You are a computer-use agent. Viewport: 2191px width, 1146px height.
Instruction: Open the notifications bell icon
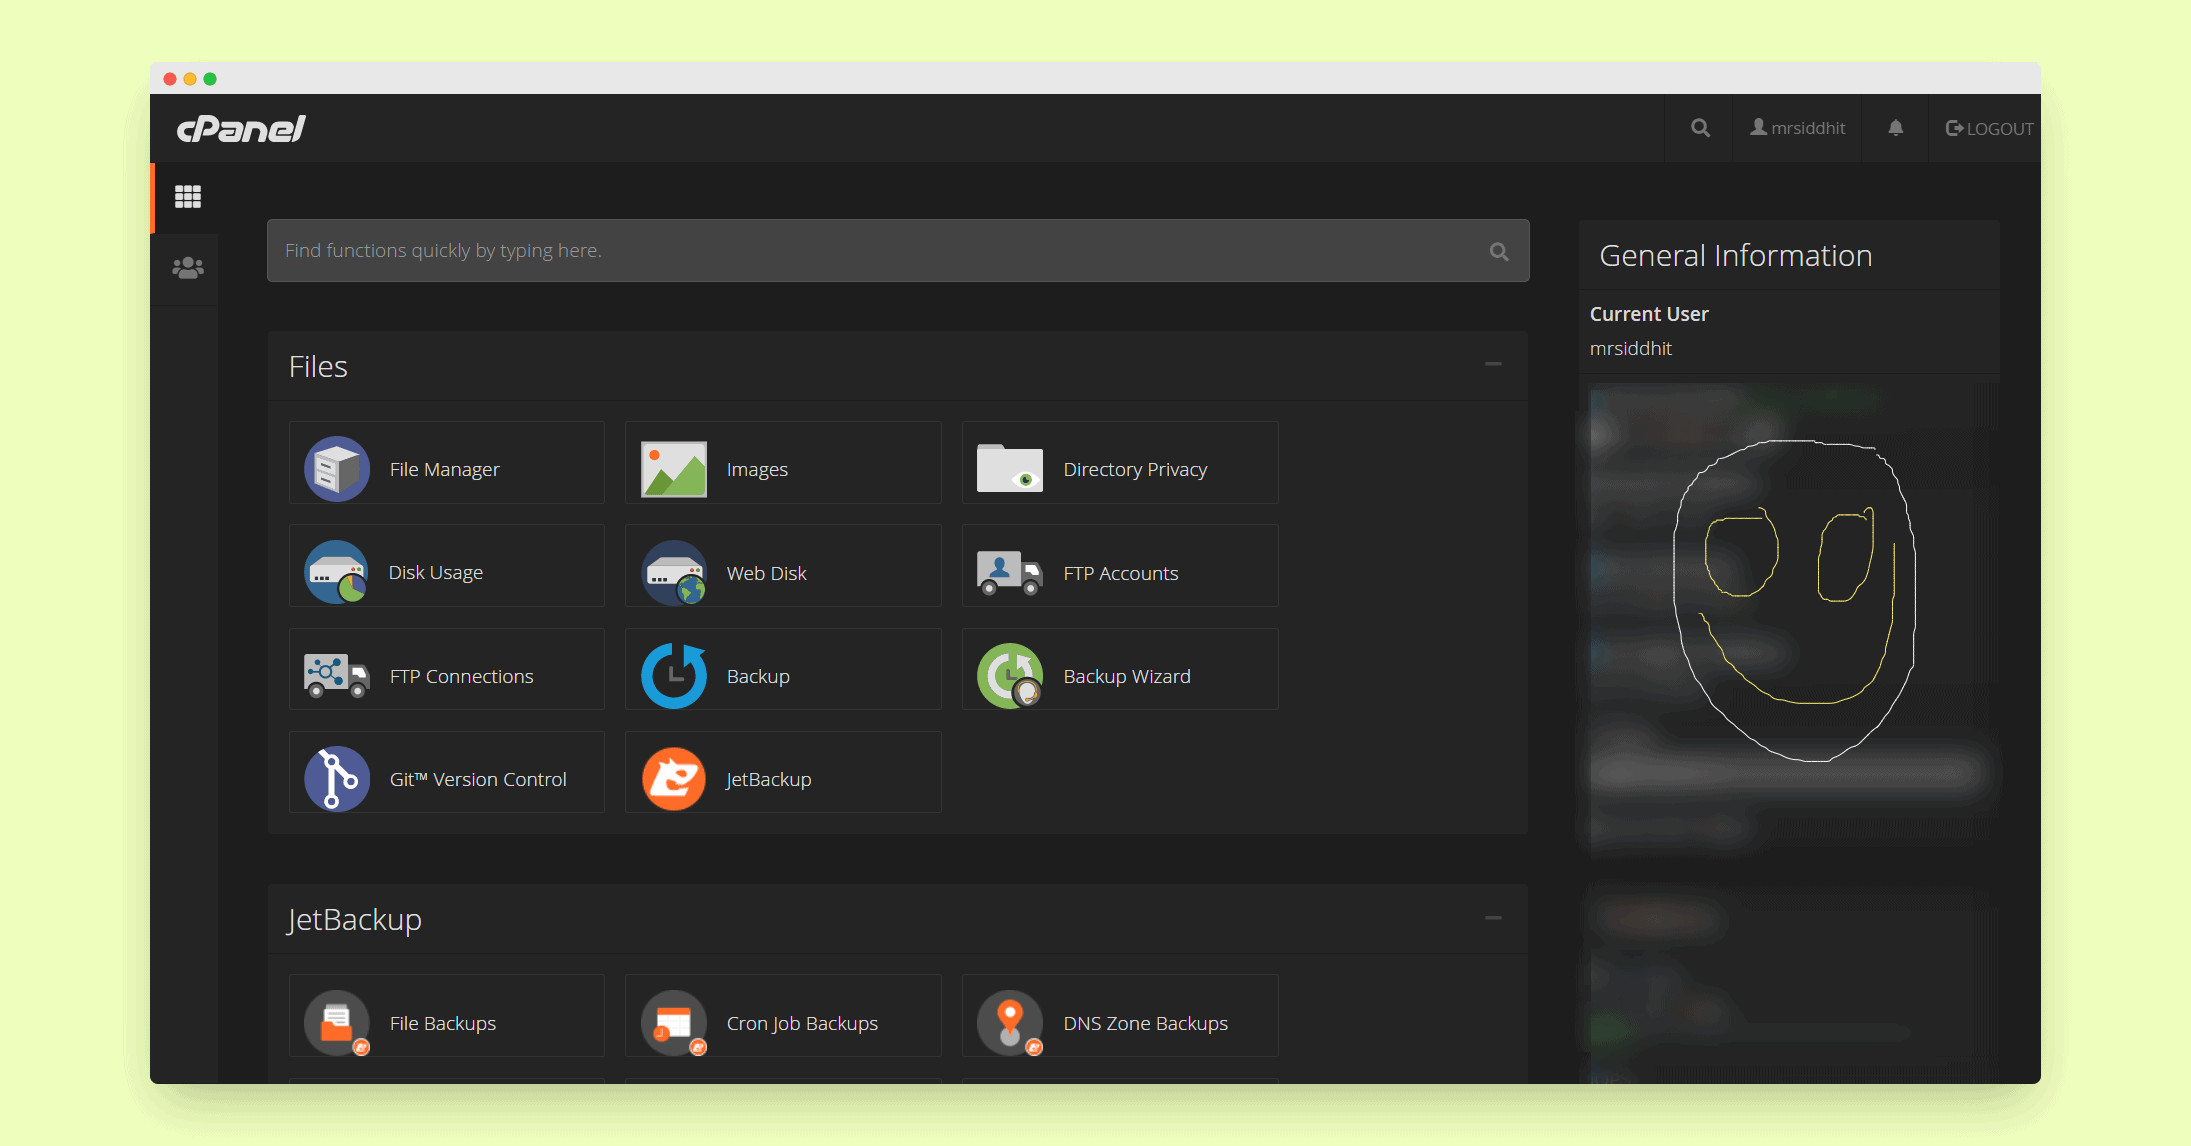[1896, 128]
